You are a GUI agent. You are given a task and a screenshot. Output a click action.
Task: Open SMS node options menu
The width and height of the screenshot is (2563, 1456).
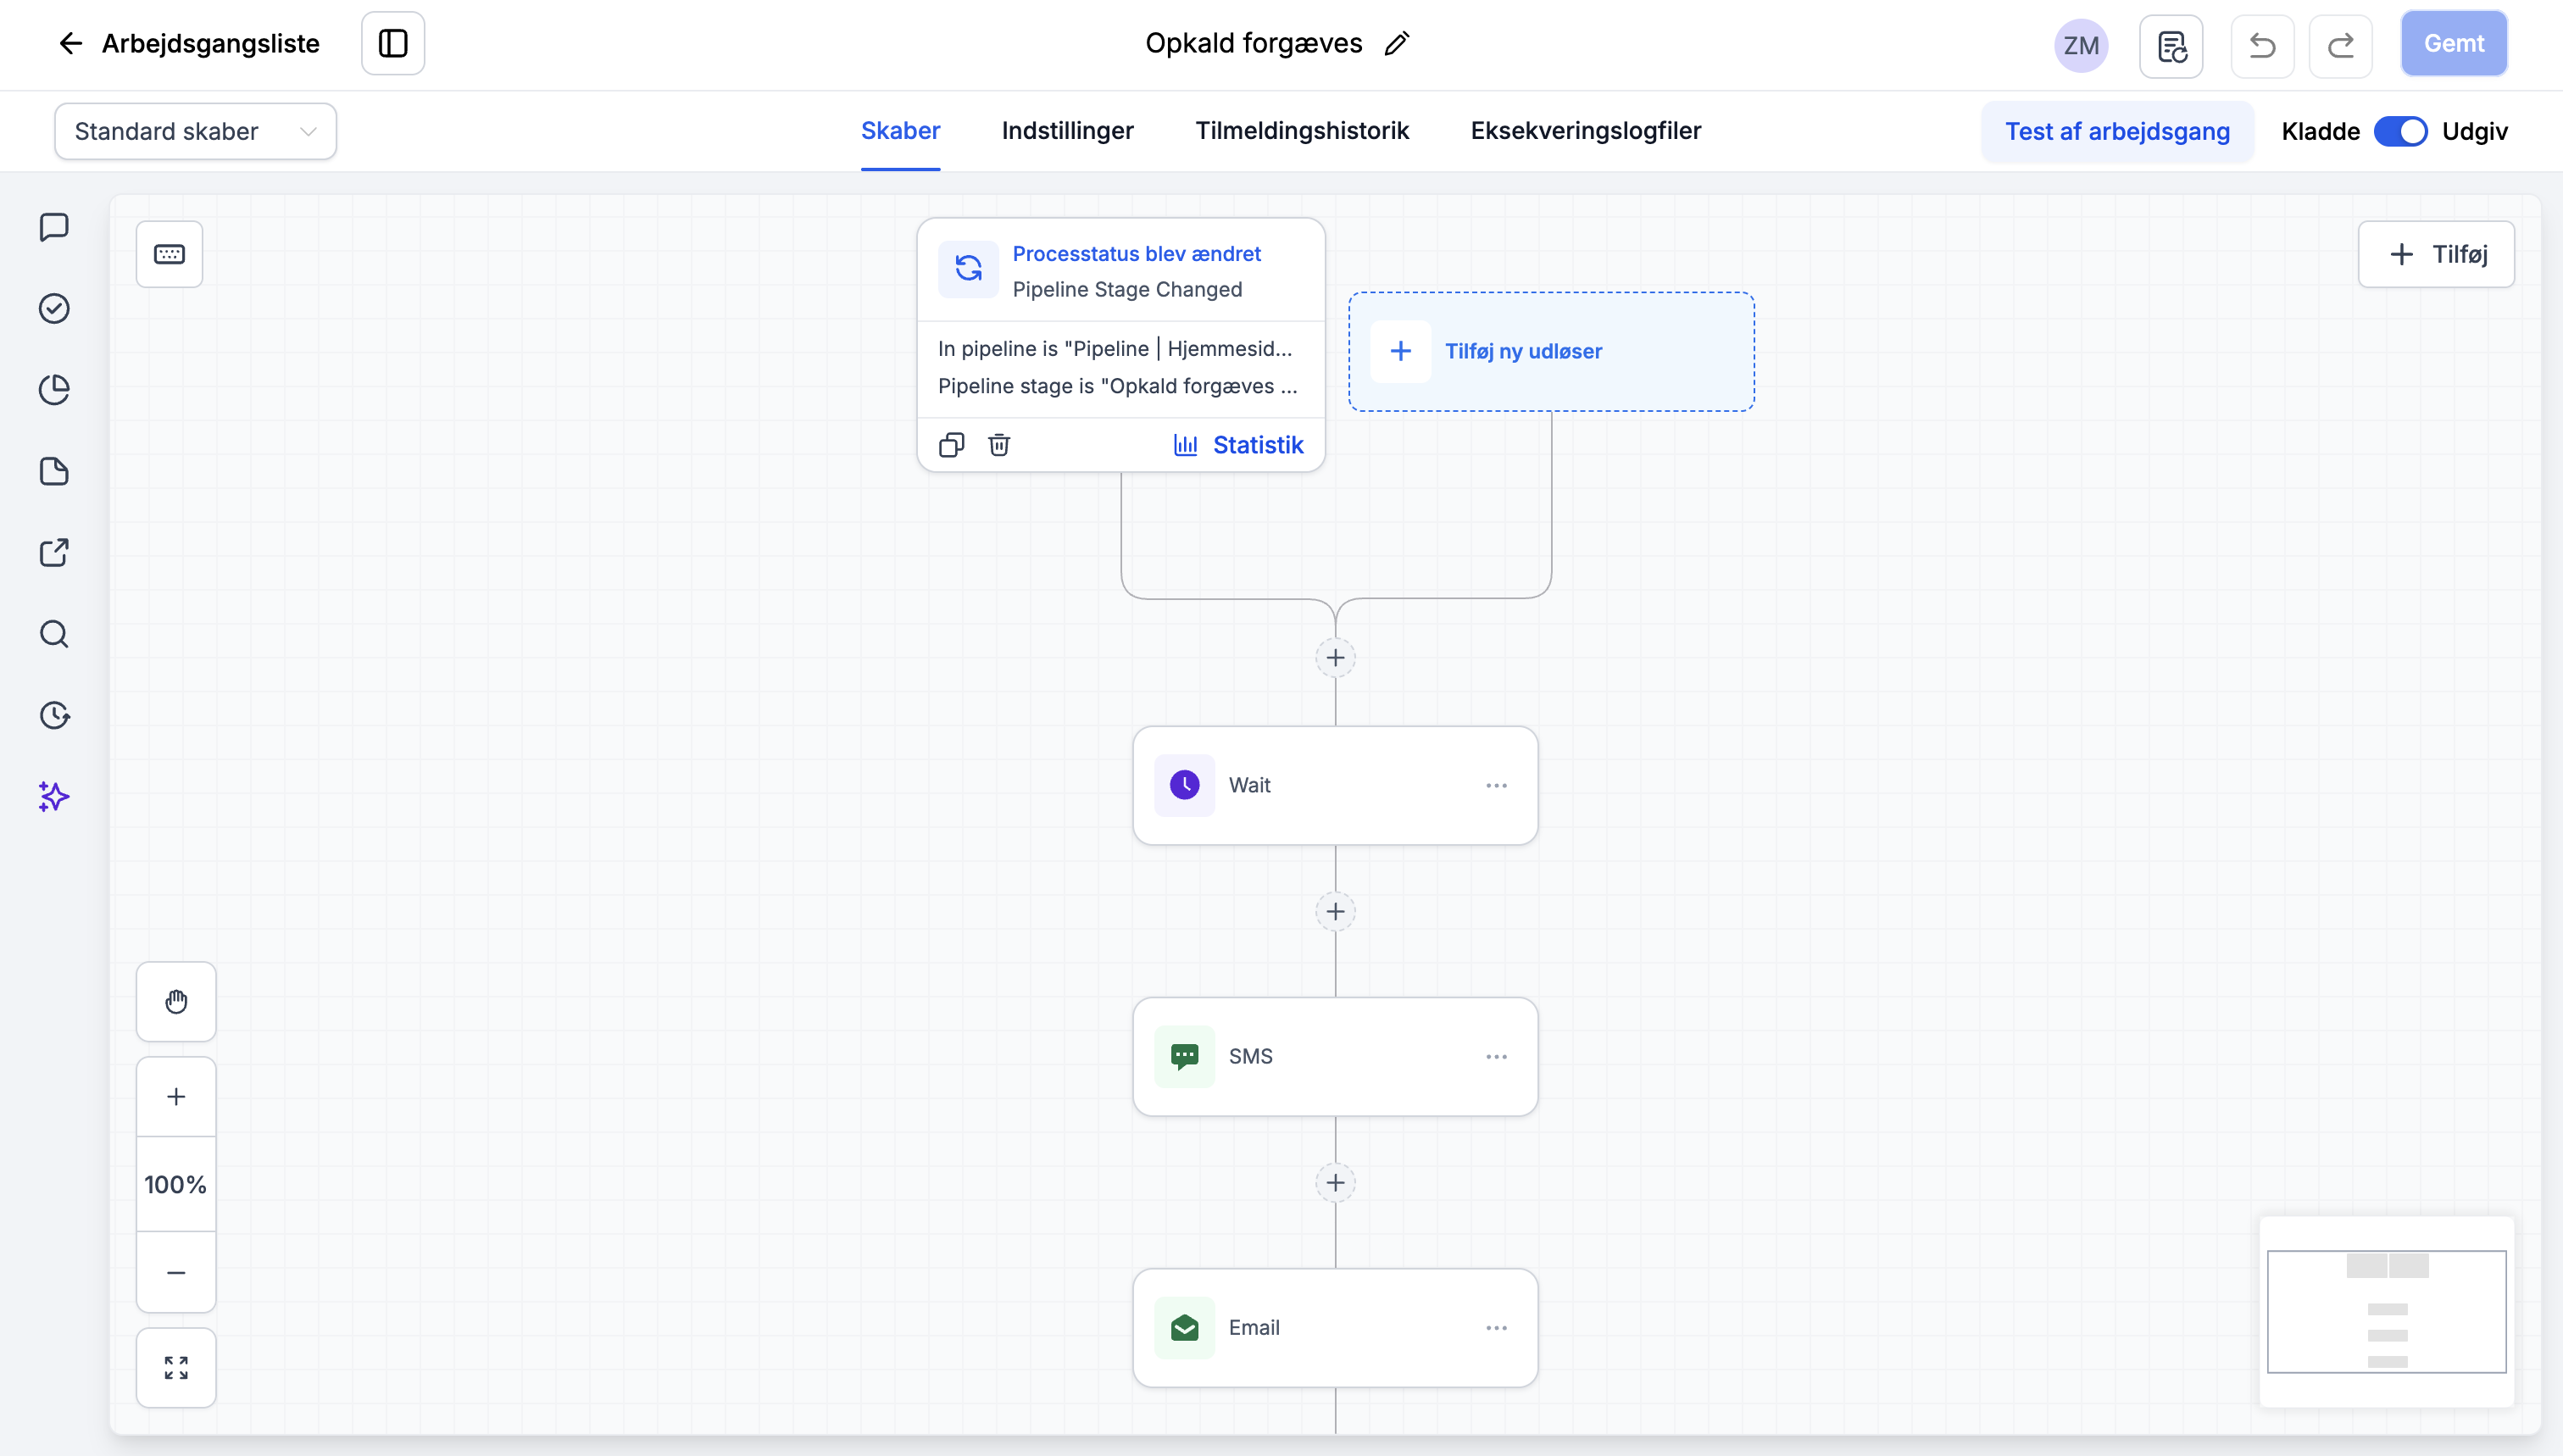pyautogui.click(x=1496, y=1056)
